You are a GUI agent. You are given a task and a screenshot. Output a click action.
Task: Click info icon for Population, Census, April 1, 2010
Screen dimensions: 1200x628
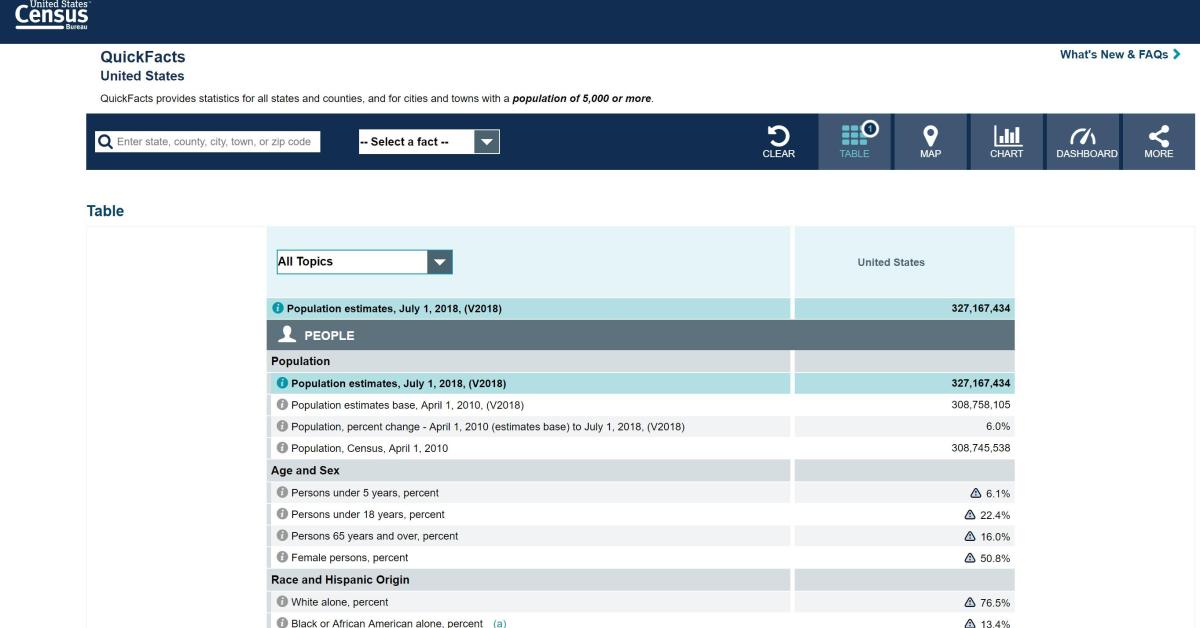pyautogui.click(x=282, y=449)
